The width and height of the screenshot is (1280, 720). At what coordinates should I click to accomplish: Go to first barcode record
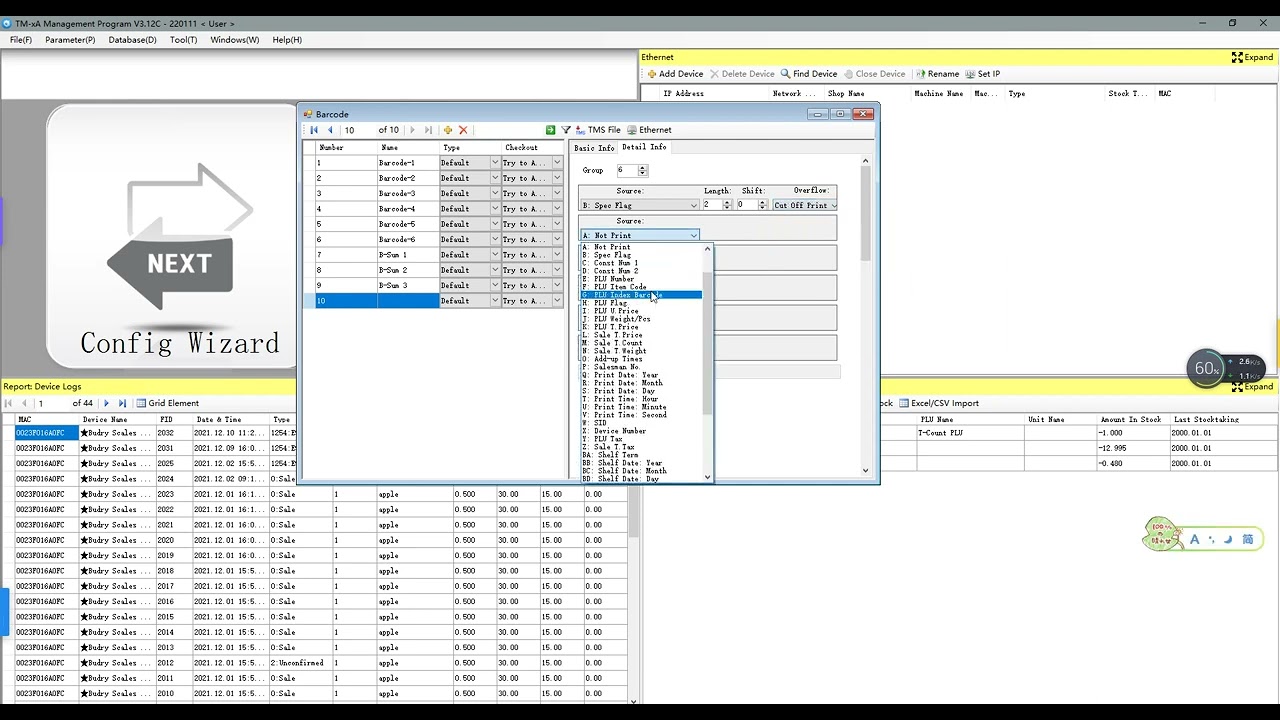[x=314, y=130]
